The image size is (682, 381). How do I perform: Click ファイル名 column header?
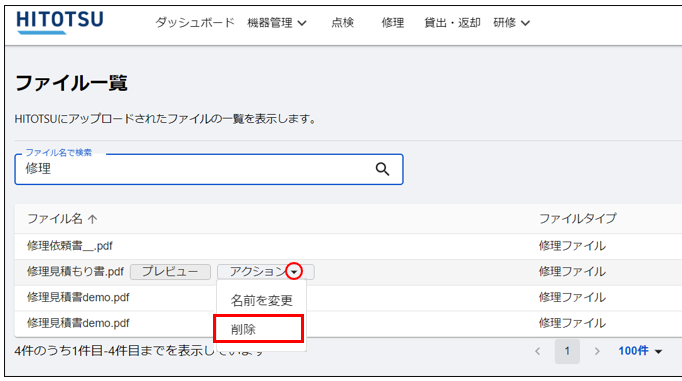pyautogui.click(x=55, y=219)
